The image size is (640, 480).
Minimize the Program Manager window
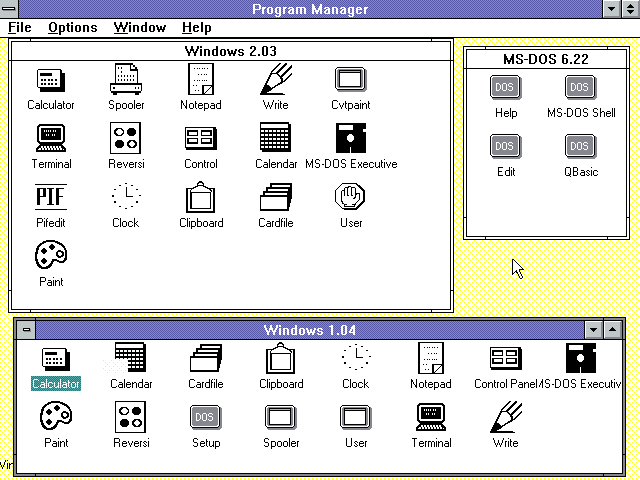[x=611, y=9]
